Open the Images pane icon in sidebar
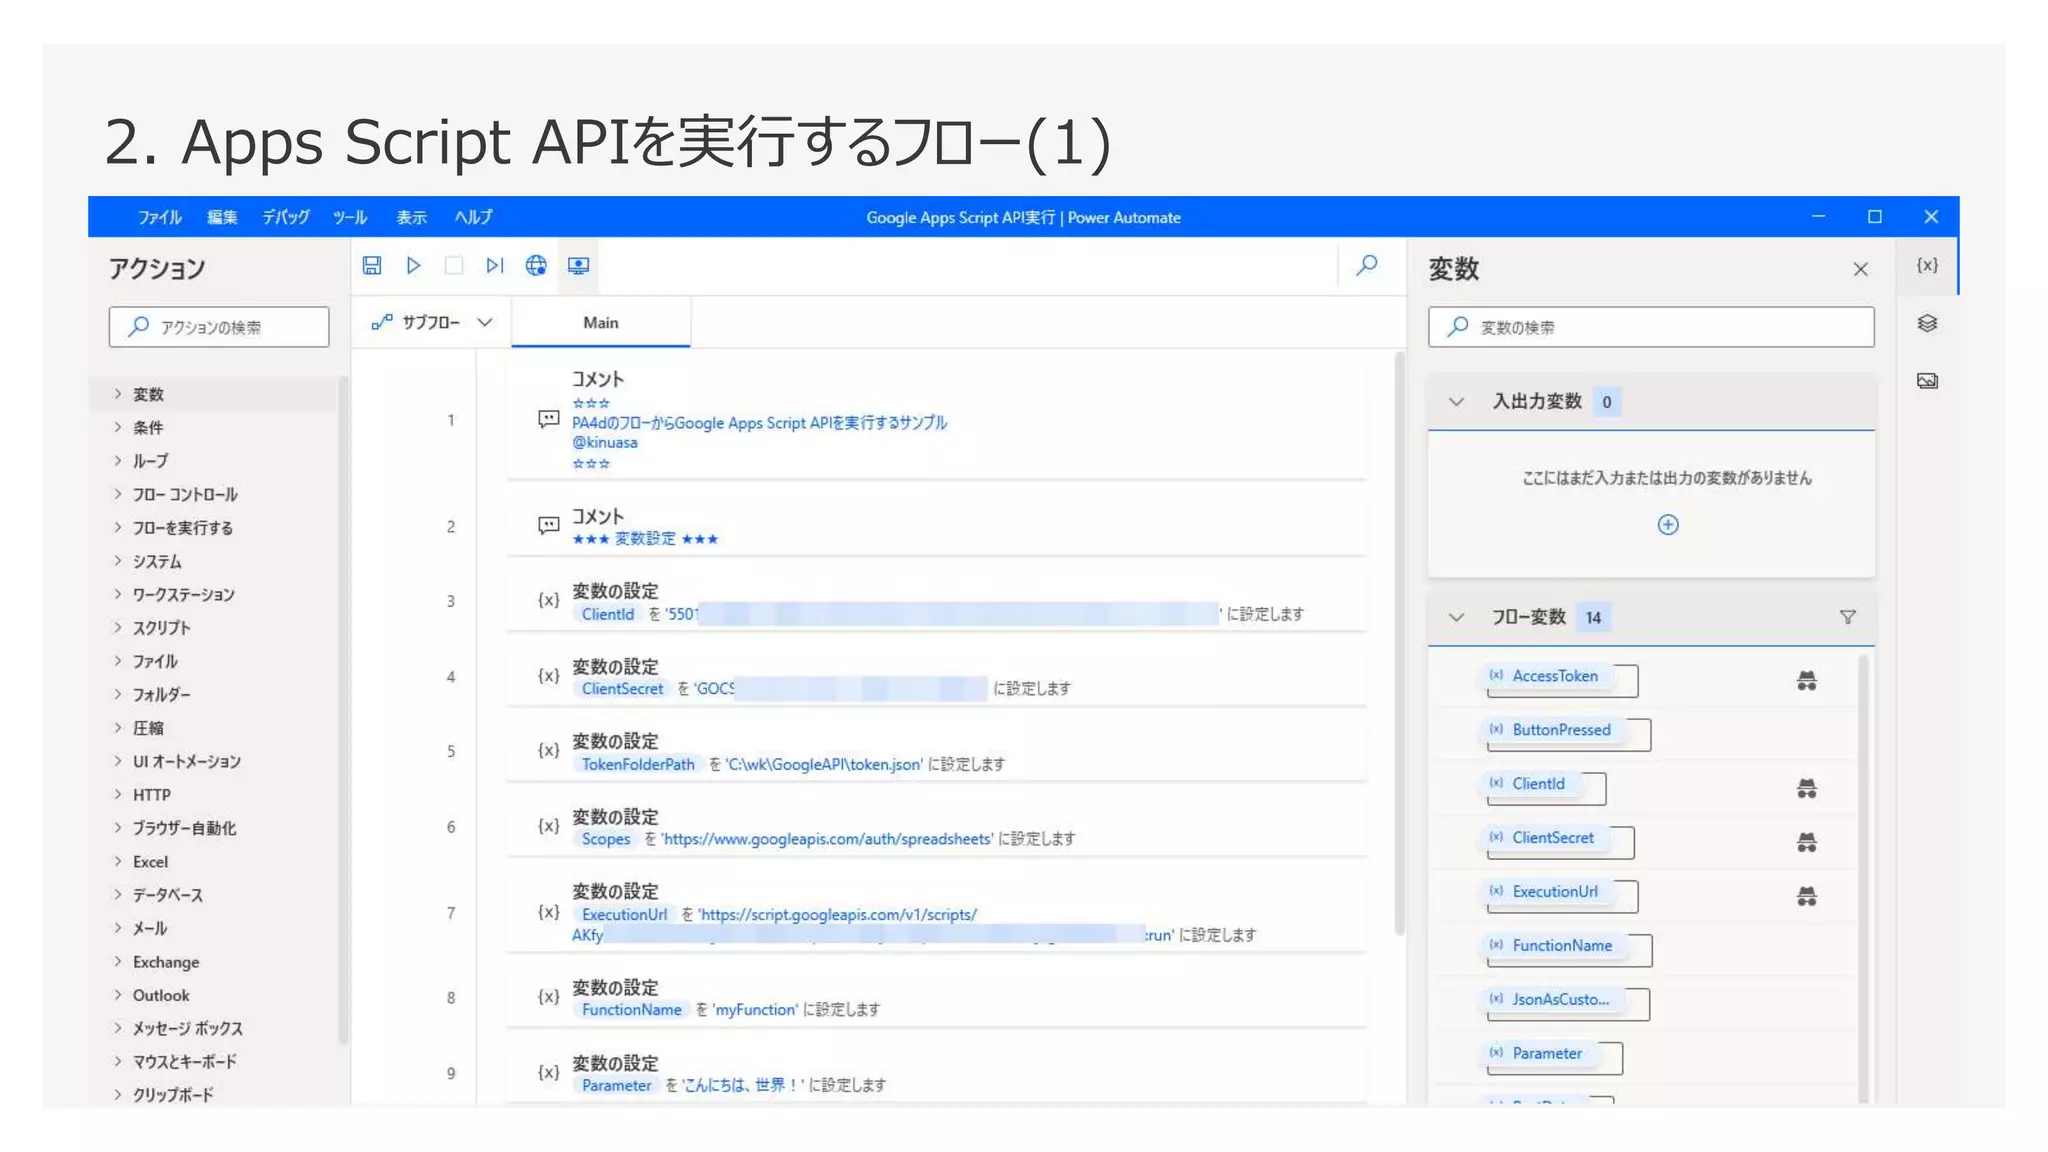The image size is (2048, 1152). (x=1927, y=381)
